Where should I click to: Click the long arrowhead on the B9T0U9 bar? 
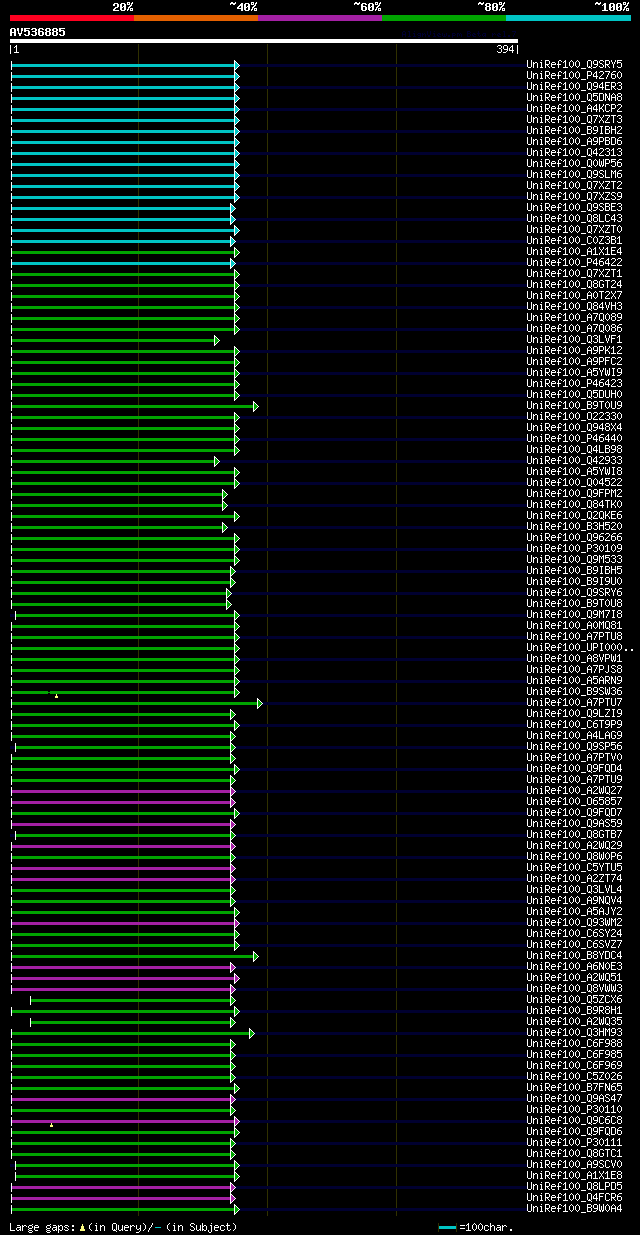tap(256, 406)
